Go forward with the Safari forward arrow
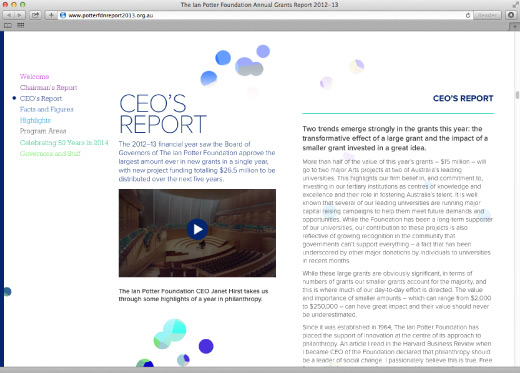The height and width of the screenshot is (373, 520). (20, 15)
